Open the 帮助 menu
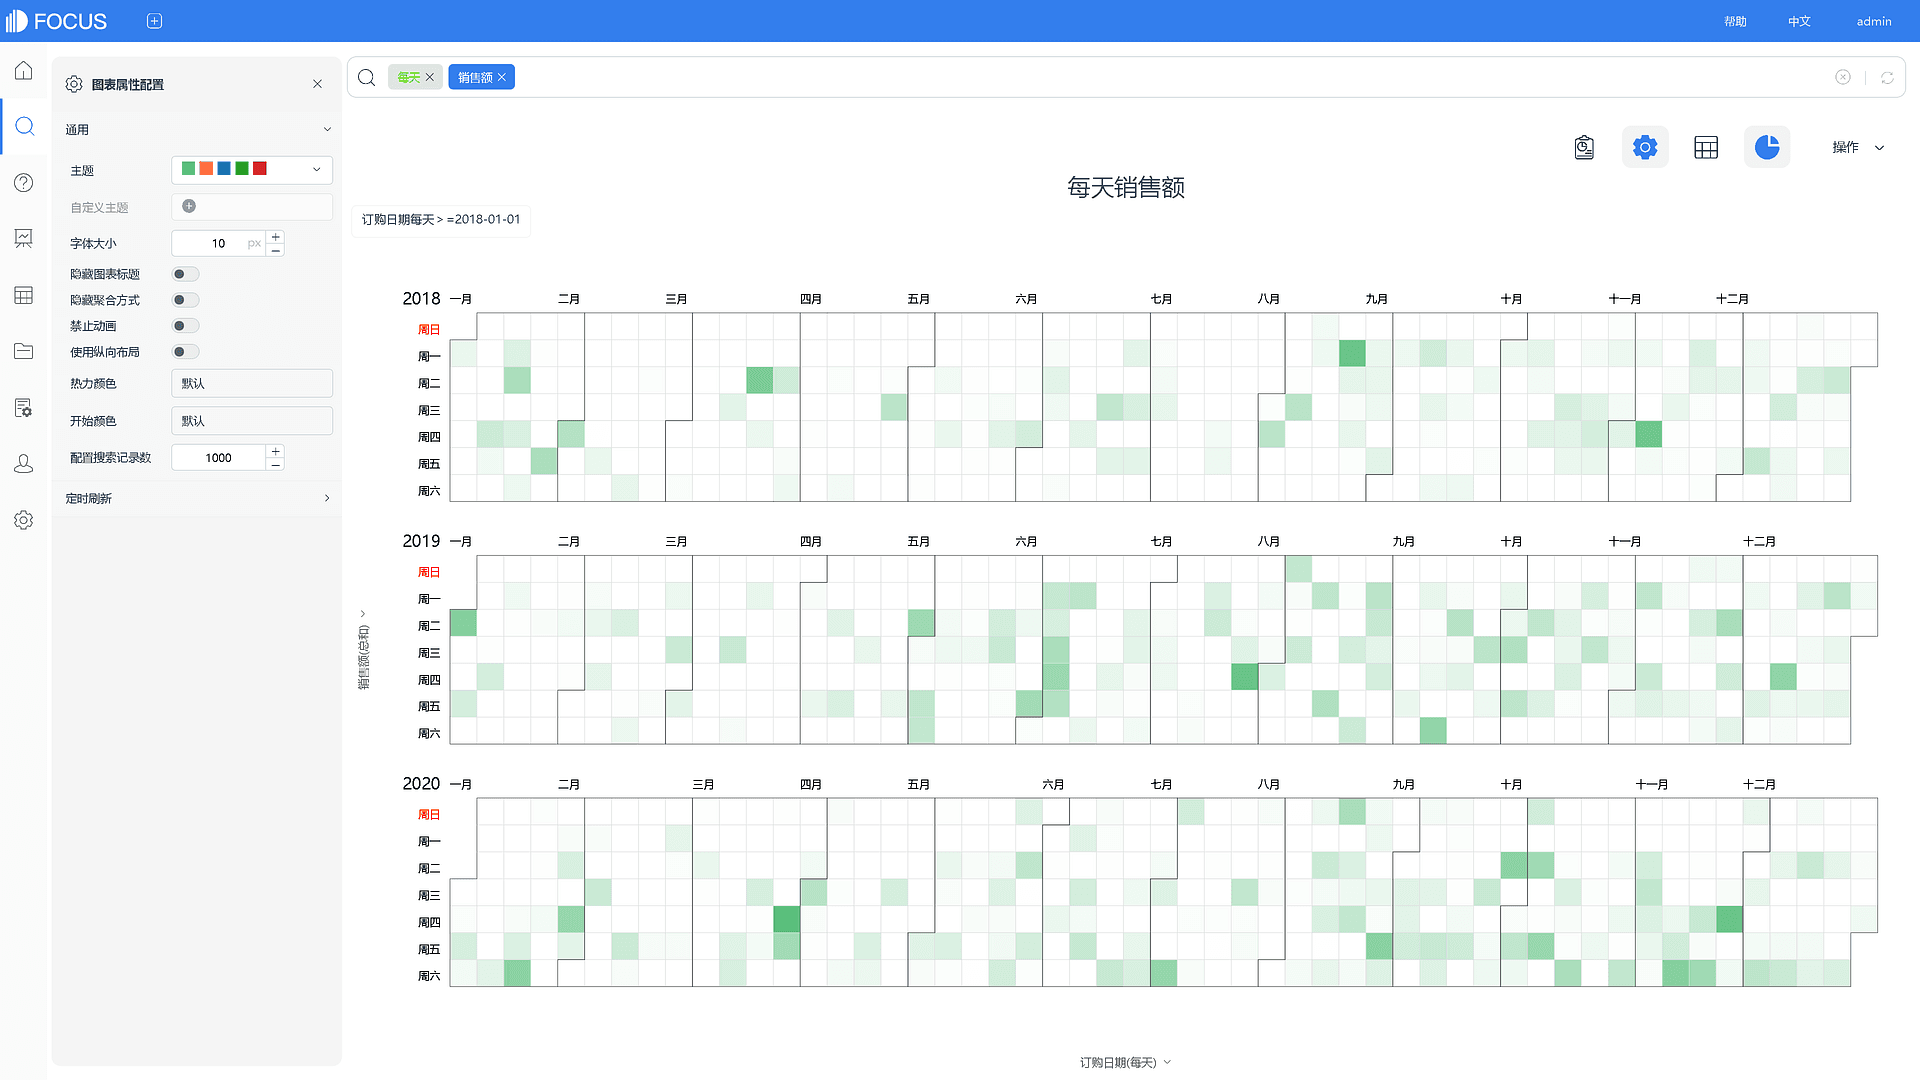Viewport: 1920px width, 1080px height. tap(1735, 21)
